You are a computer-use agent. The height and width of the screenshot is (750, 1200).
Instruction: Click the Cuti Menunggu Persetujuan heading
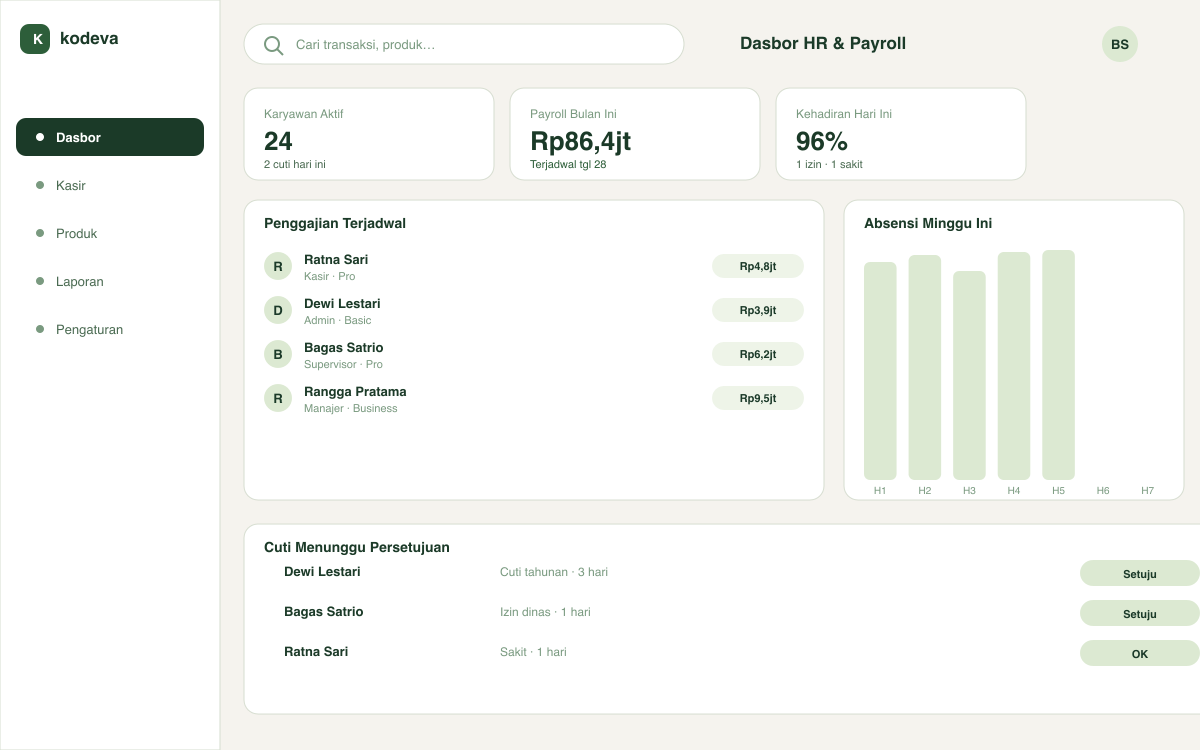(x=357, y=547)
